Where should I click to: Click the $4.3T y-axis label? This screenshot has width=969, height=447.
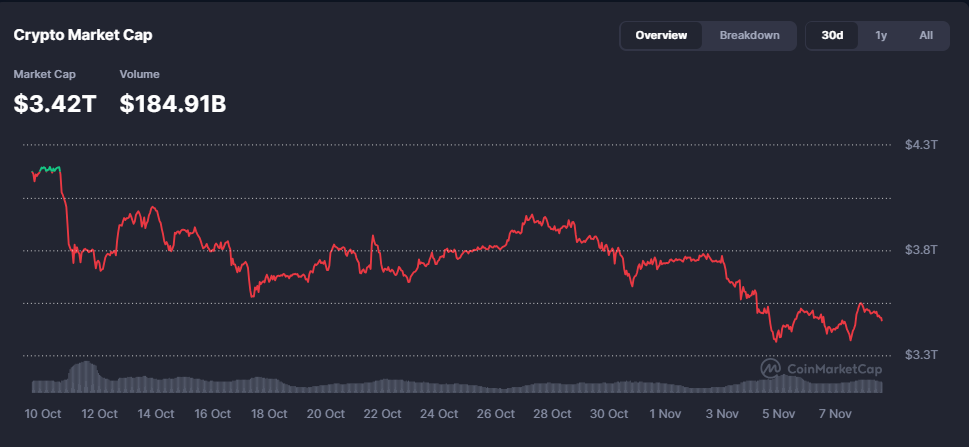click(921, 145)
